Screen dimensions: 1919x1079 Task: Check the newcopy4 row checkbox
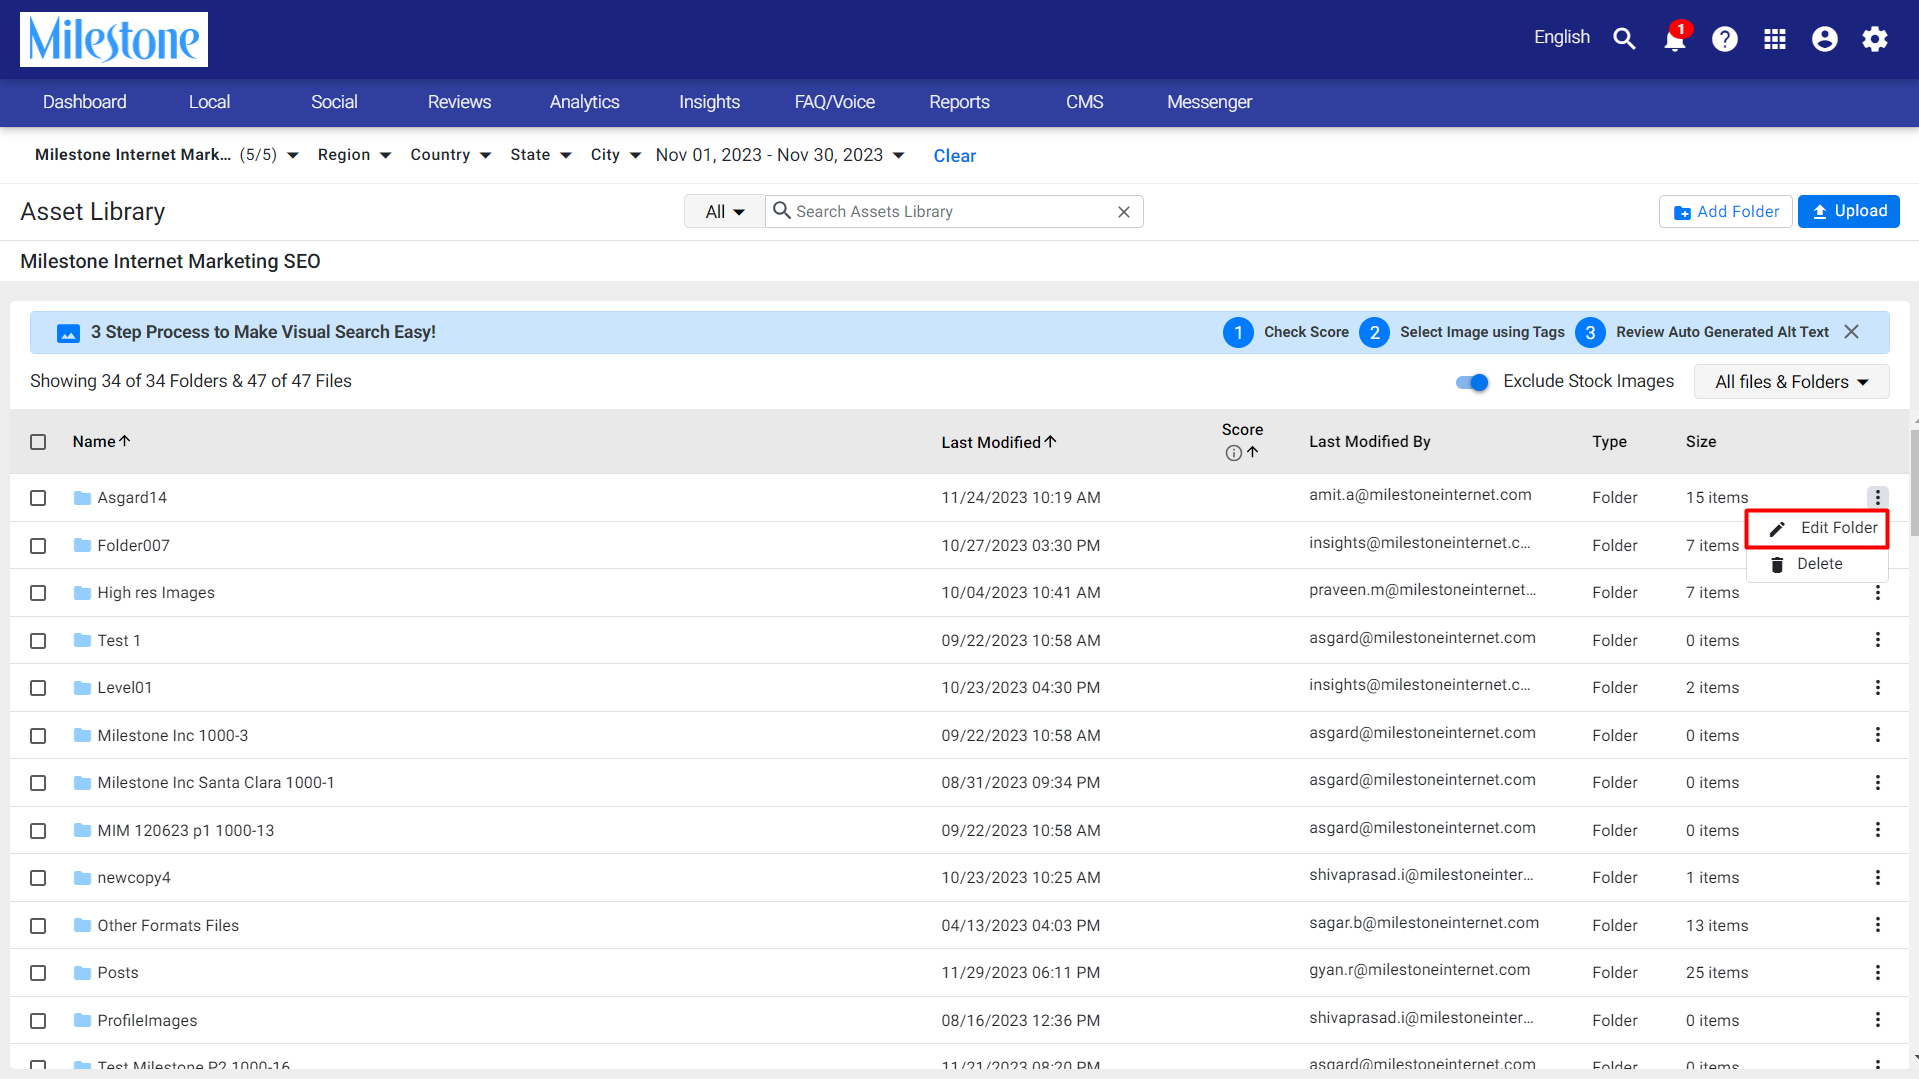click(38, 878)
